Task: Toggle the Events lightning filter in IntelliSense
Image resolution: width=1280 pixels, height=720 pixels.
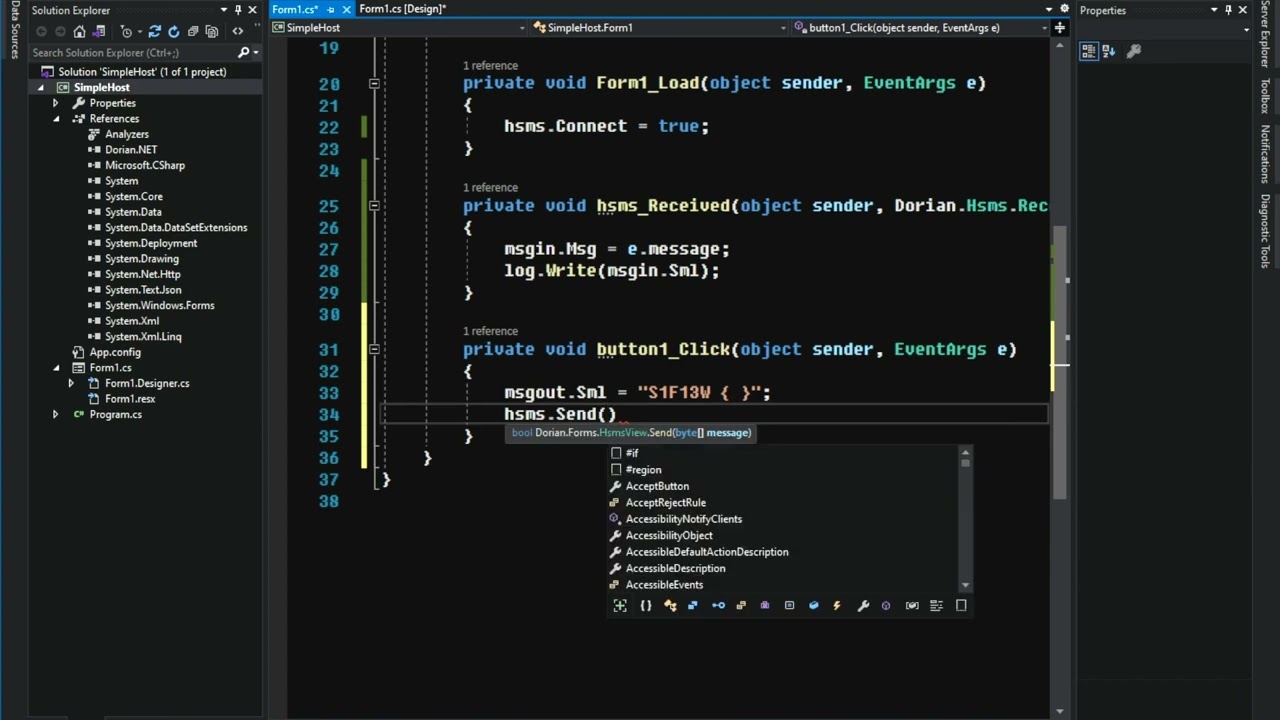Action: (837, 605)
